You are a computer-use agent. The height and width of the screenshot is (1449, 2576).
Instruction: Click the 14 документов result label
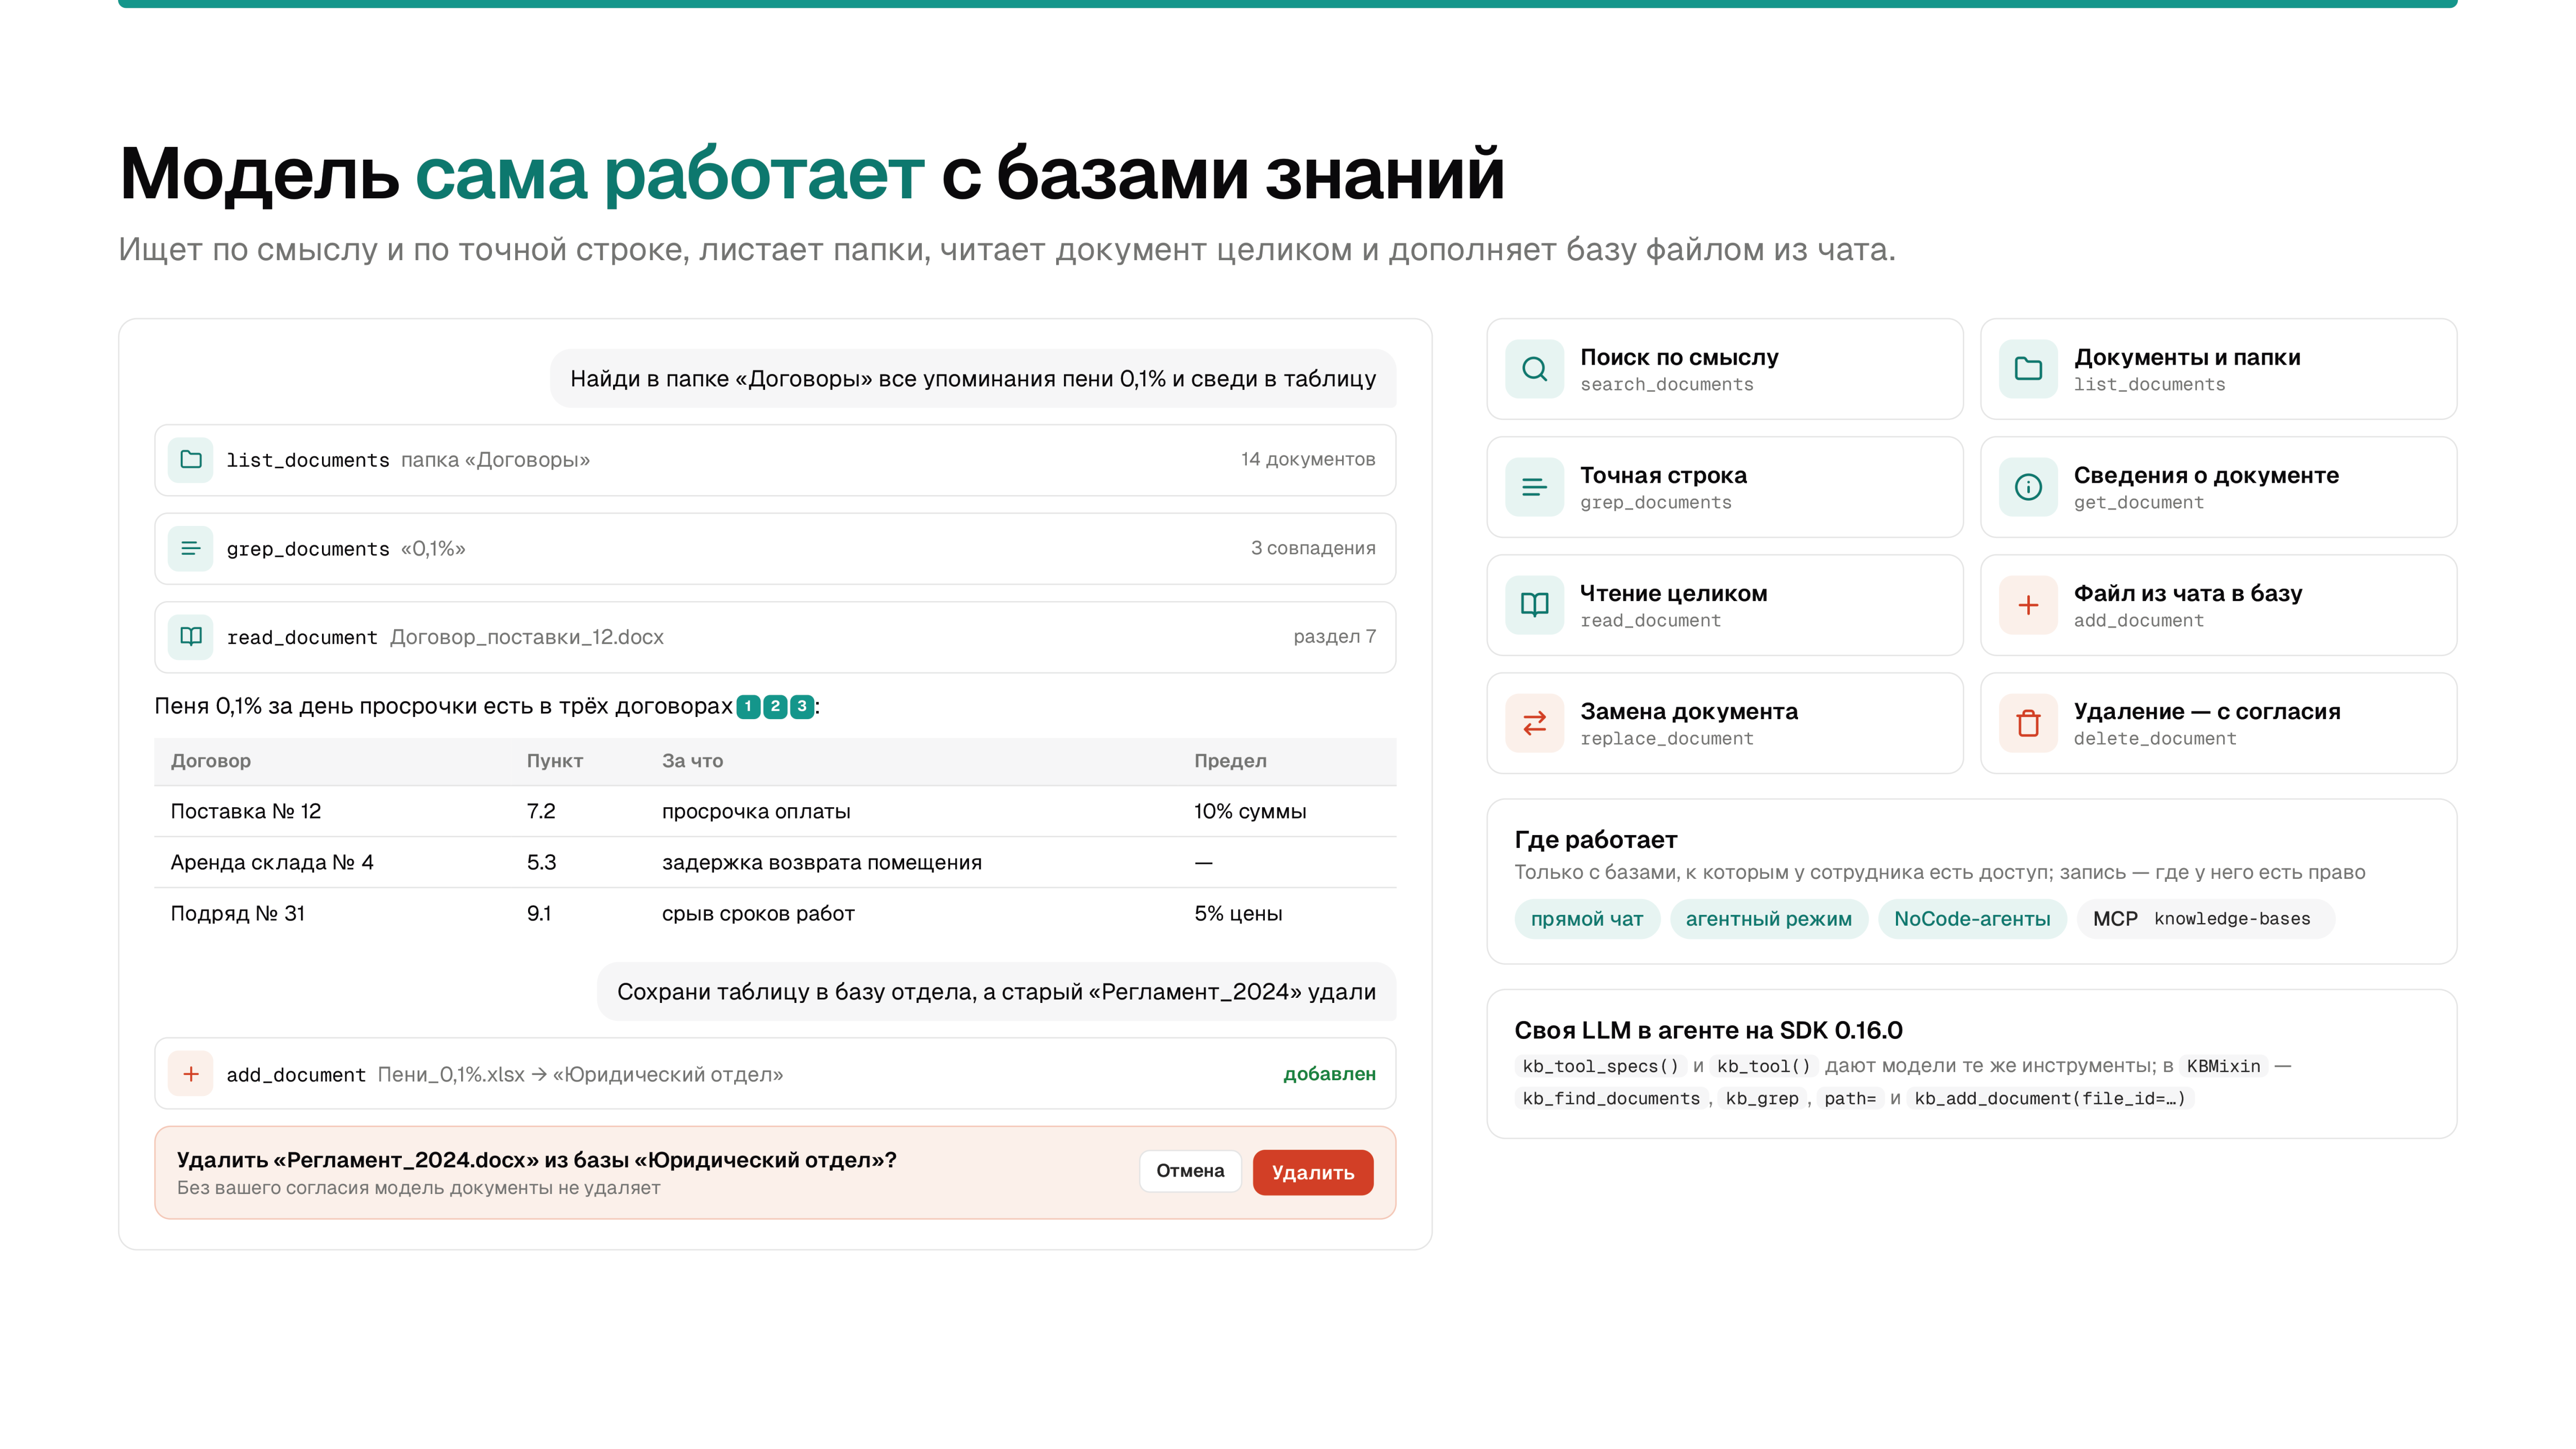[1308, 459]
